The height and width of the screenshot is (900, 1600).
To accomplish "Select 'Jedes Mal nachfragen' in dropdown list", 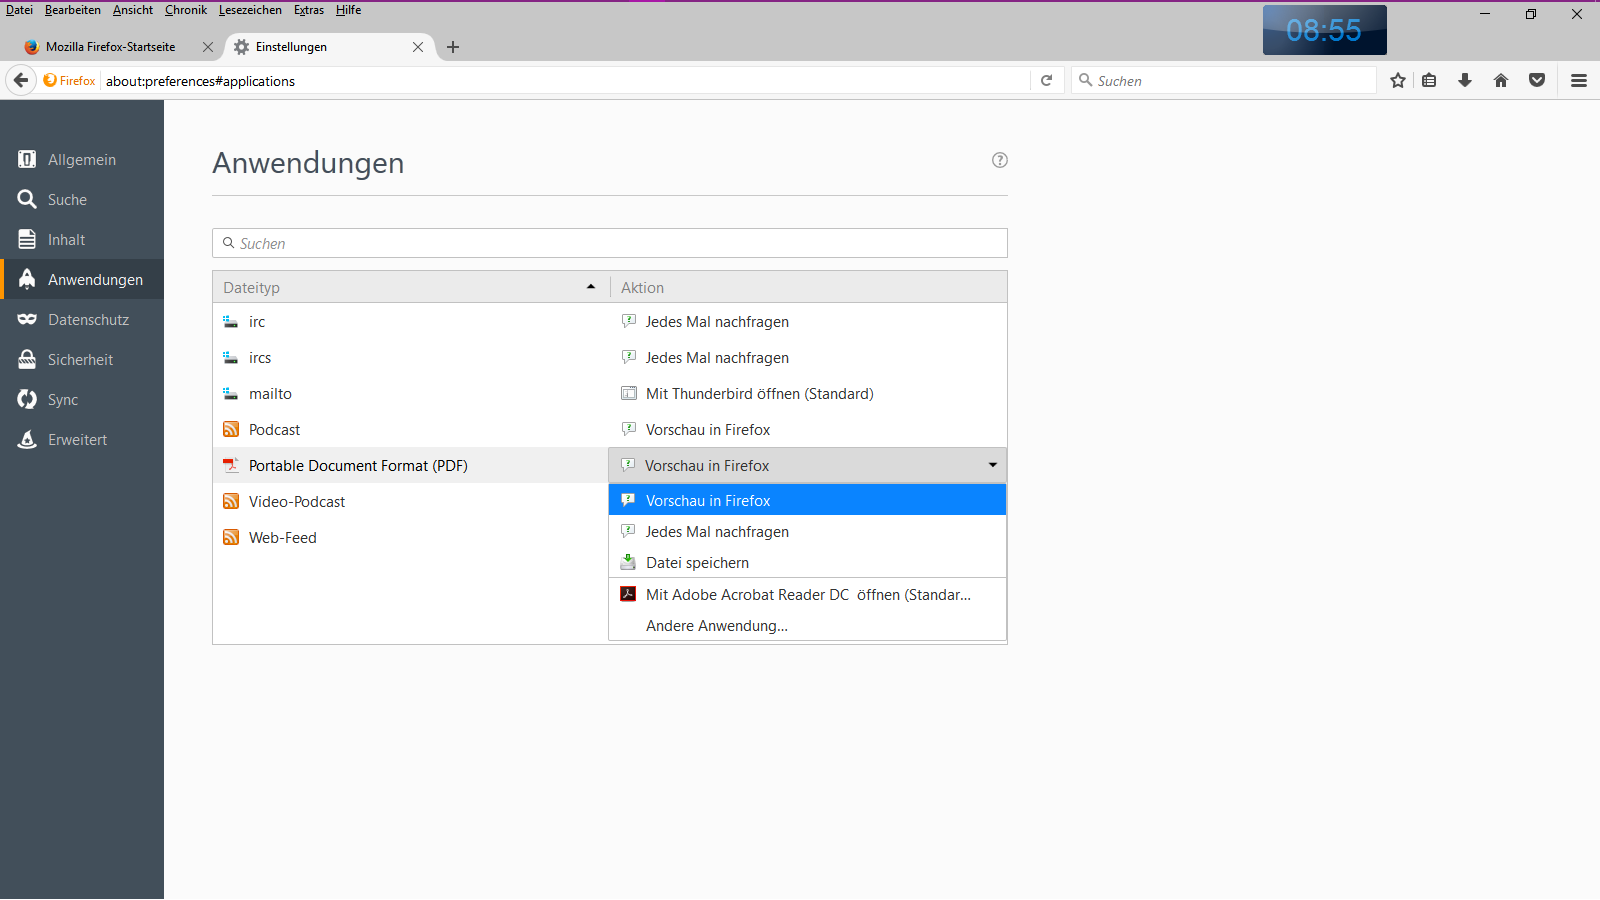I will [x=717, y=532].
